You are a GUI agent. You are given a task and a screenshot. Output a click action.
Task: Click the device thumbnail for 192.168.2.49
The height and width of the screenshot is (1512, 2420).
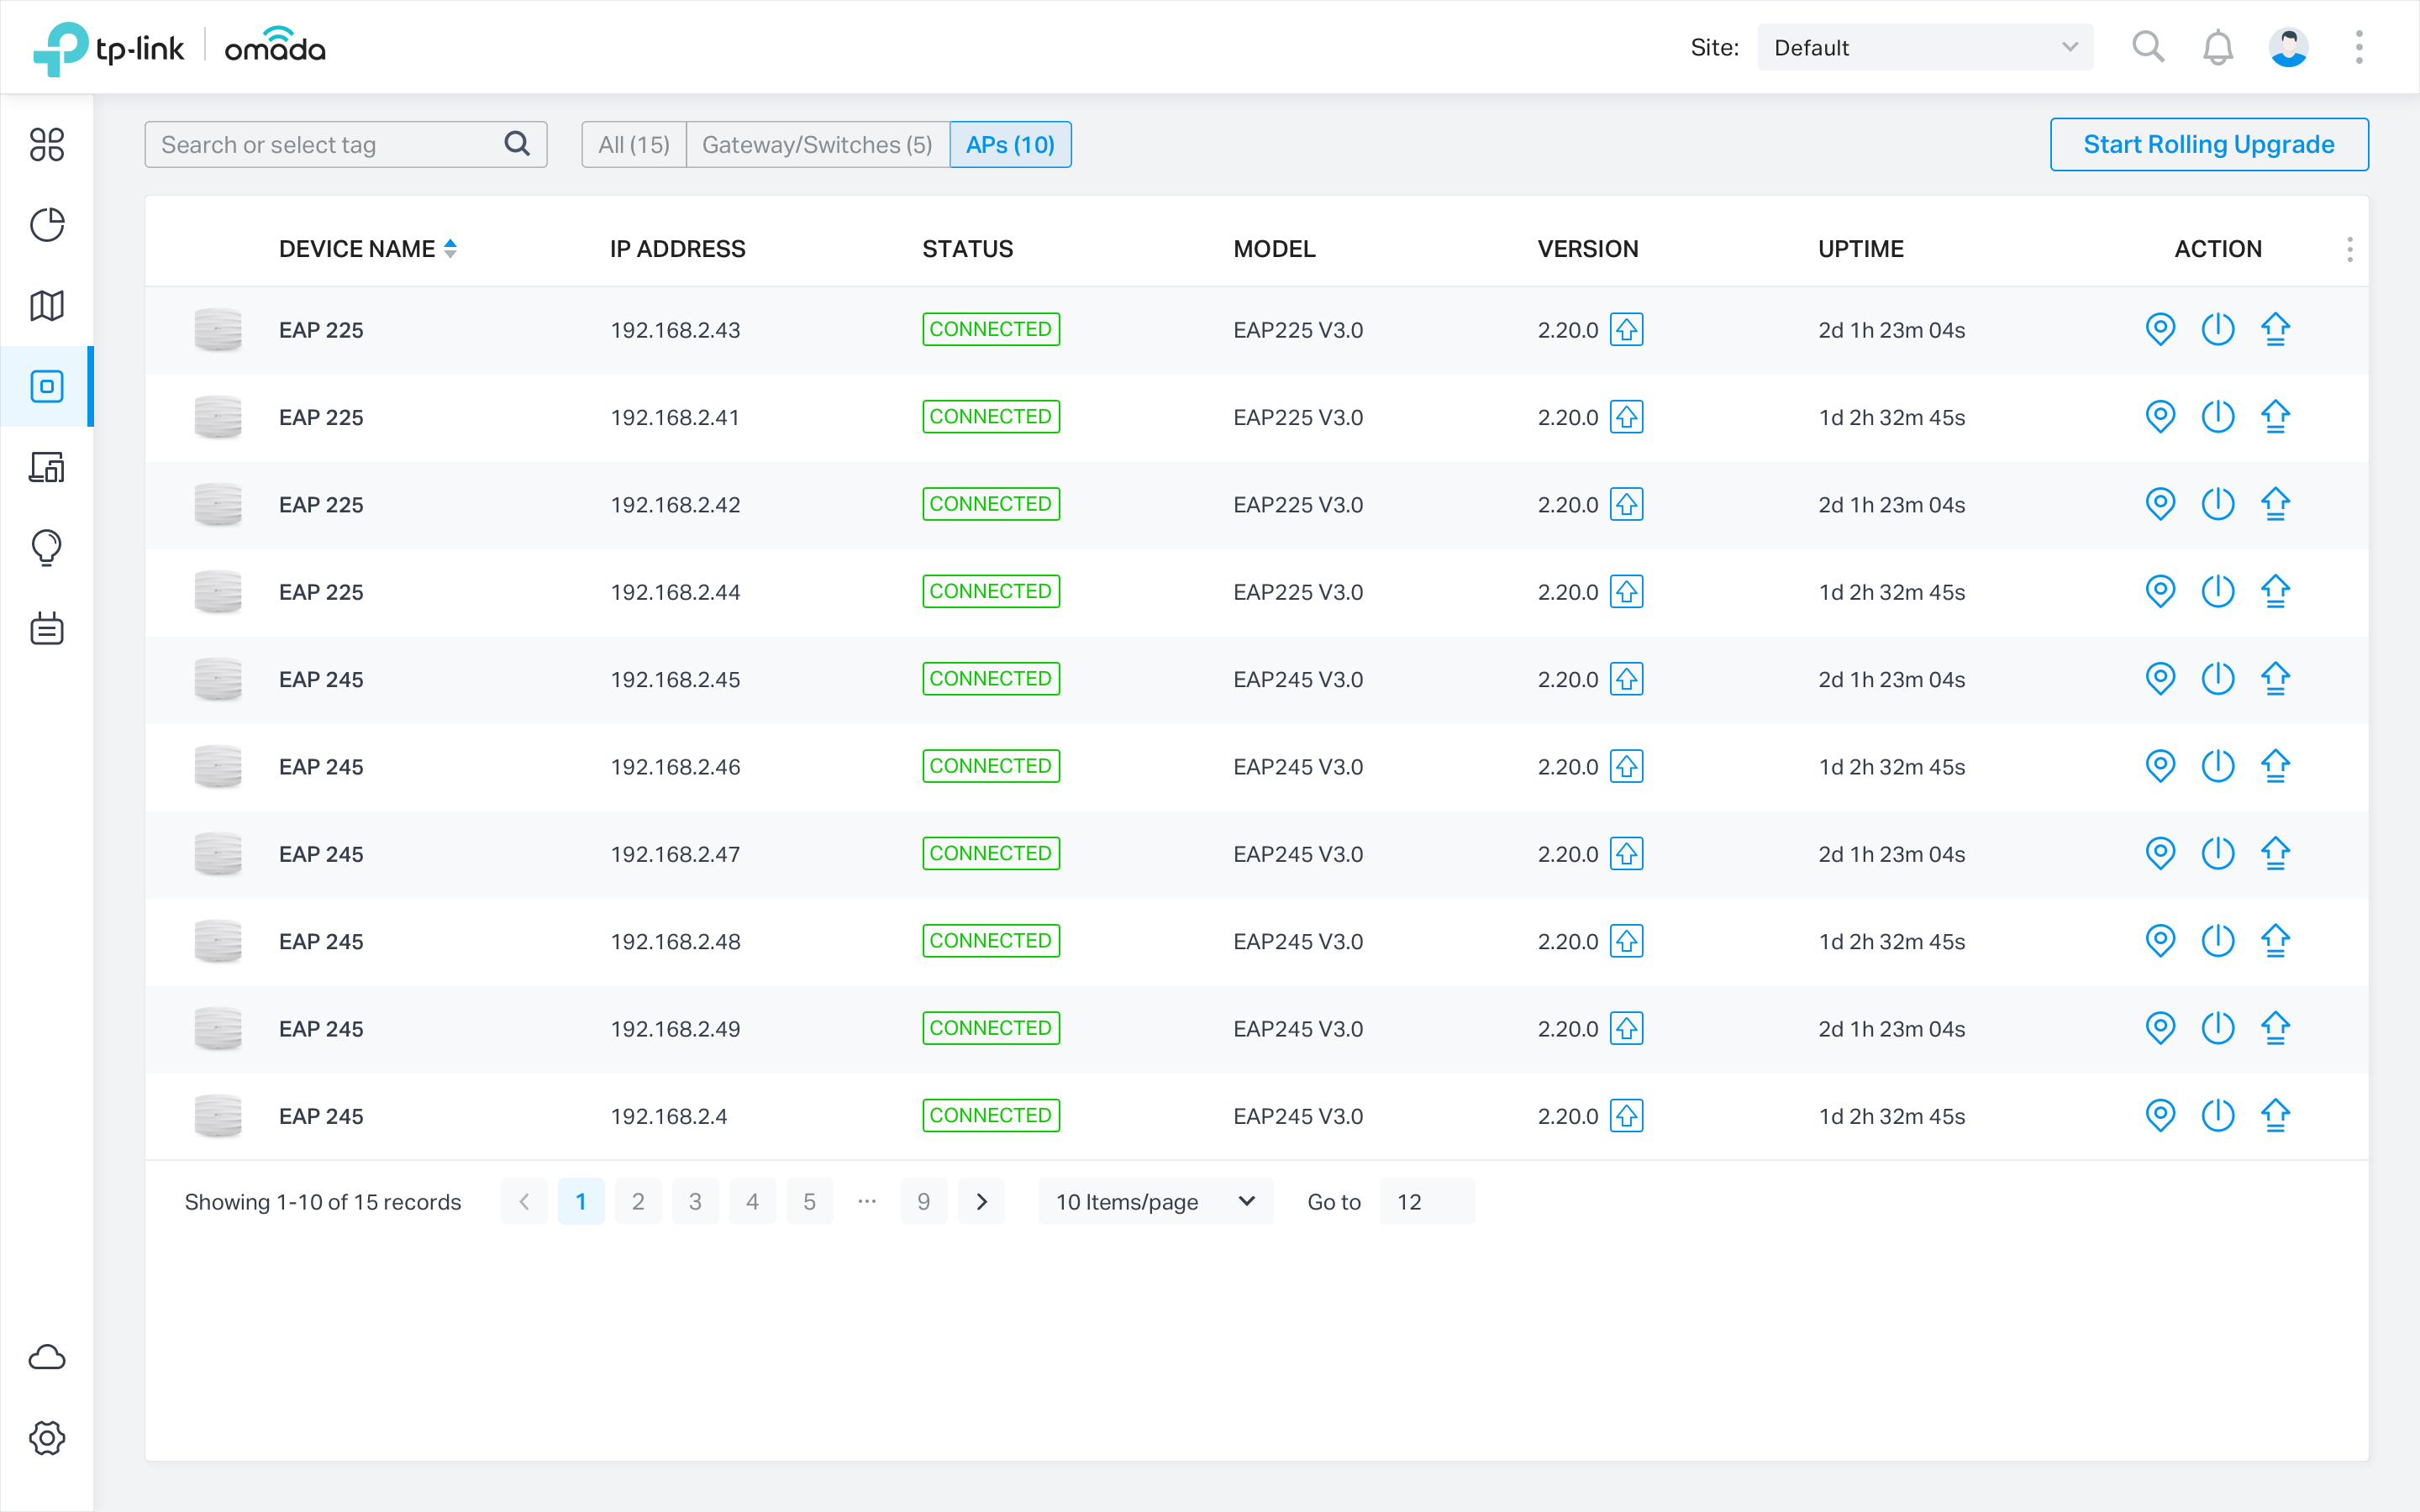click(218, 1028)
